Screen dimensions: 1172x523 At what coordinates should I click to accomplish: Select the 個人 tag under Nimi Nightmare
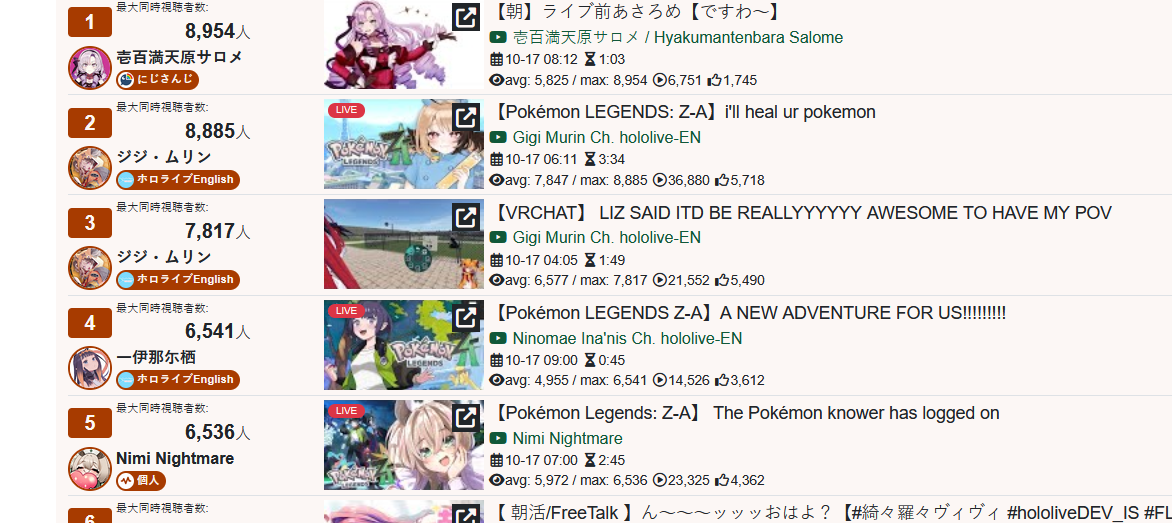[141, 480]
